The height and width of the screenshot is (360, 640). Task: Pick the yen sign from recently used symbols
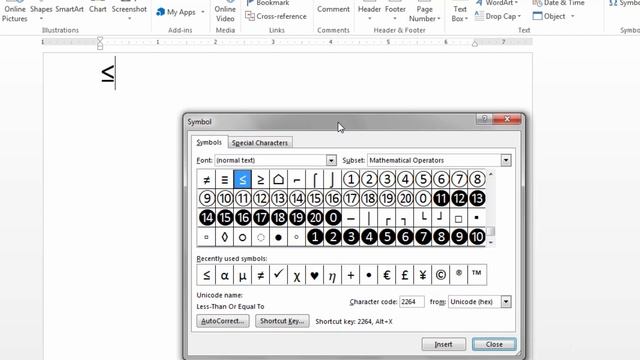point(423,275)
